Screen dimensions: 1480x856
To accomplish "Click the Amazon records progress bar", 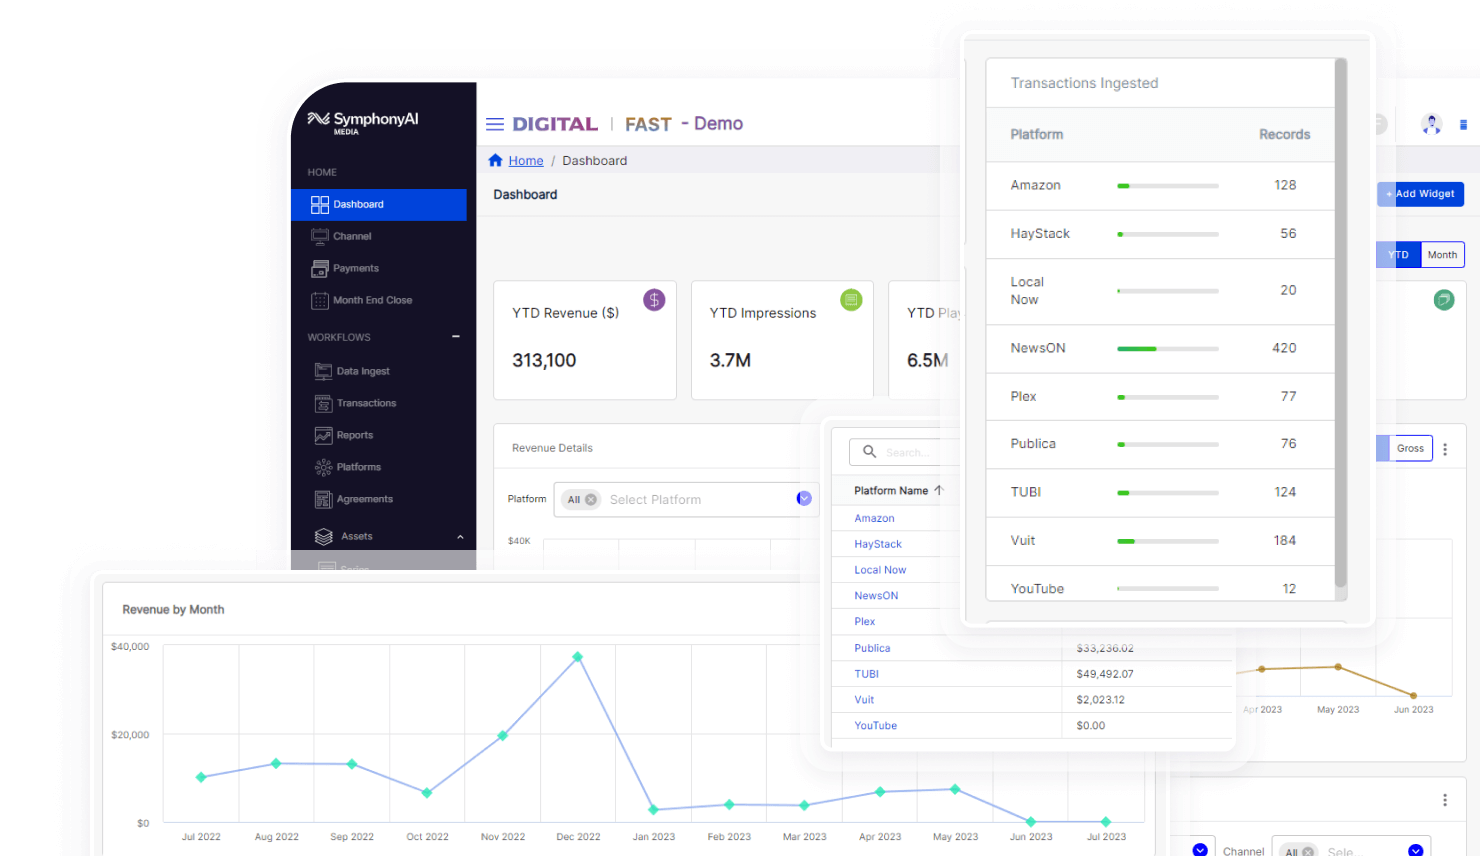I will [1168, 186].
